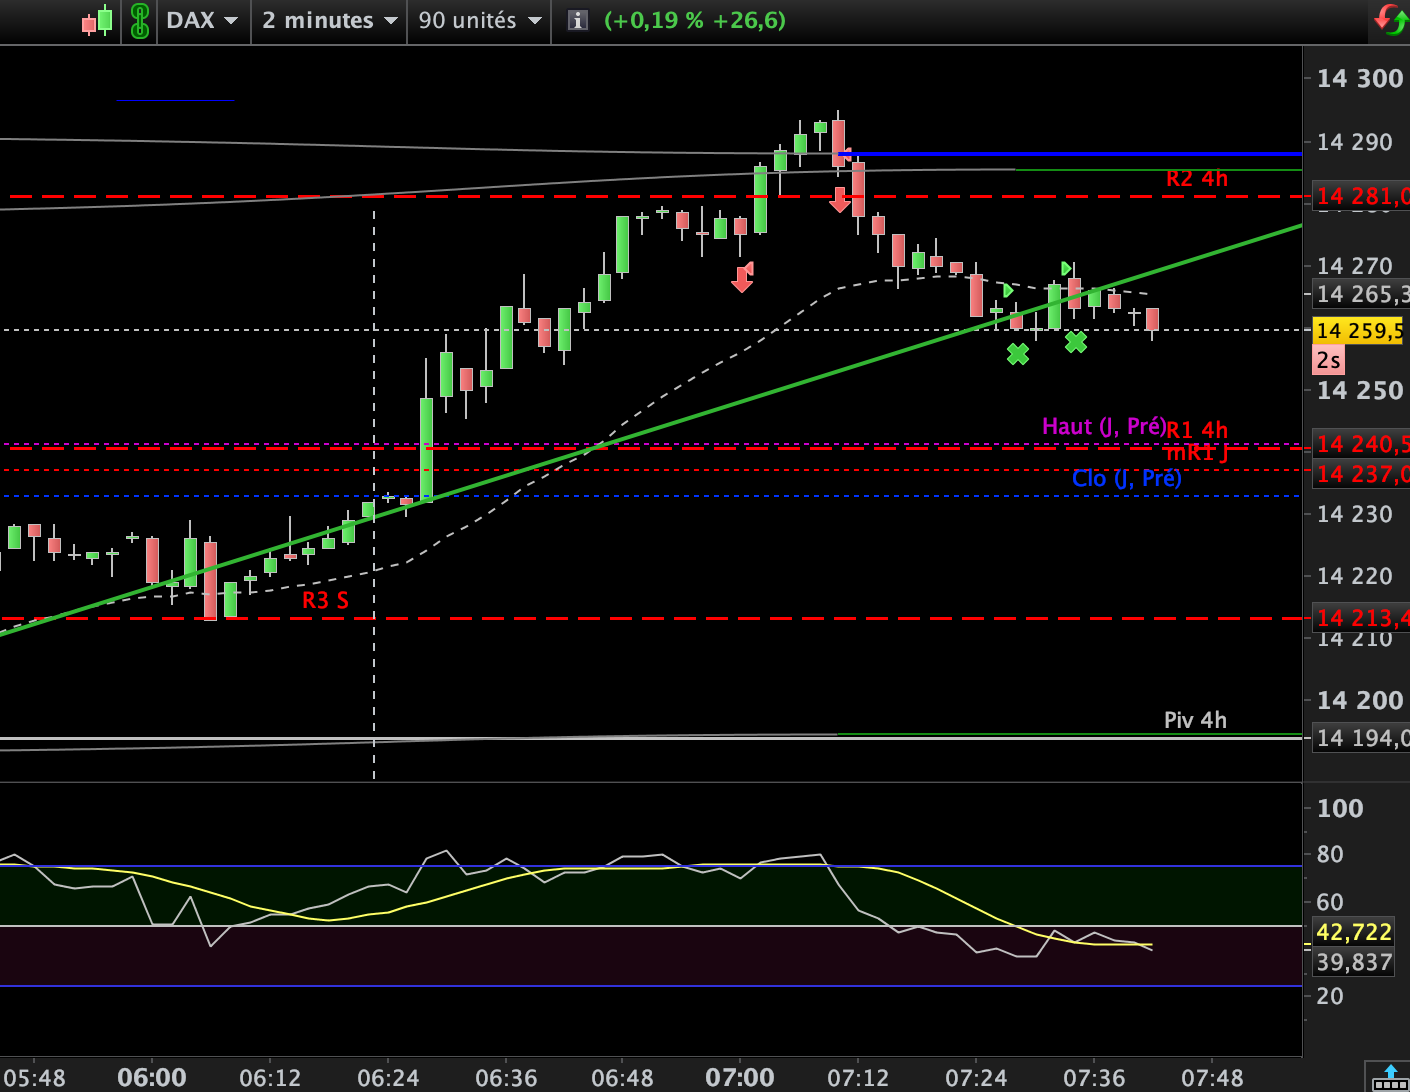Viewport: 1410px width, 1092px height.
Task: Click the 100 indicator scale label
Action: (1340, 809)
